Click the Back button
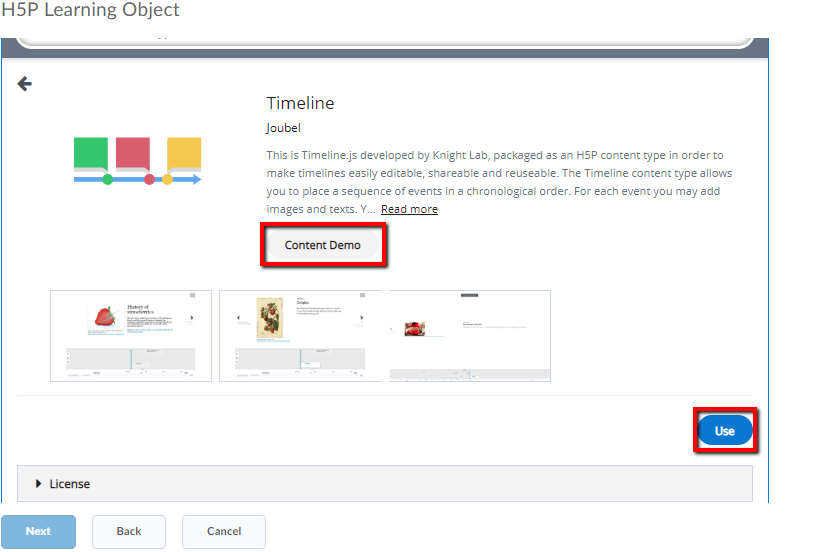 129,531
